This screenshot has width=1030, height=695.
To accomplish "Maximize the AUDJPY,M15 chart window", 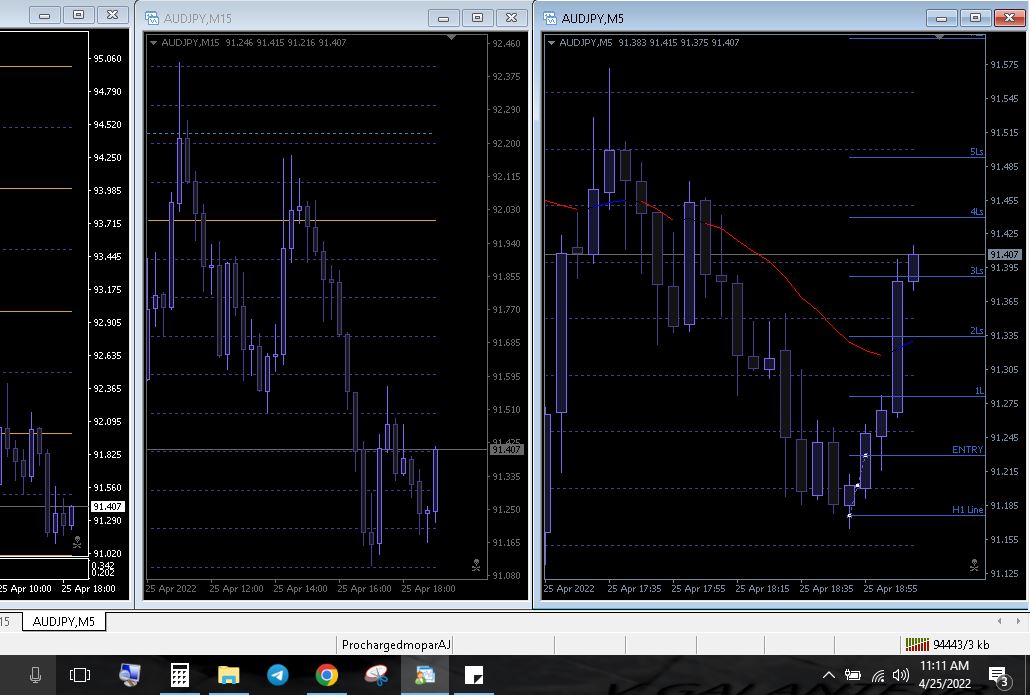I will tap(478, 18).
